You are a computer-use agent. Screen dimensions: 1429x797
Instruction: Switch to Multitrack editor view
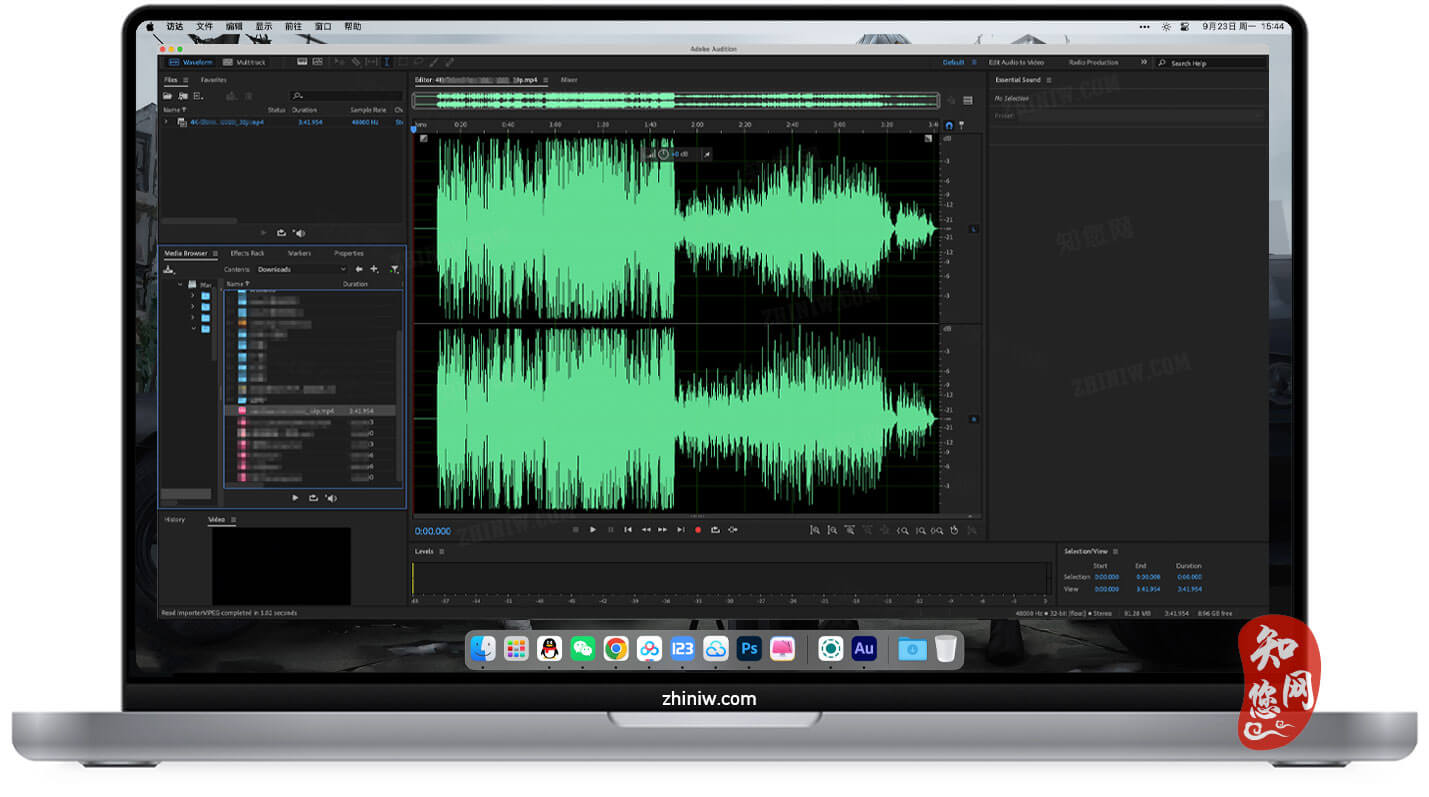click(x=245, y=62)
